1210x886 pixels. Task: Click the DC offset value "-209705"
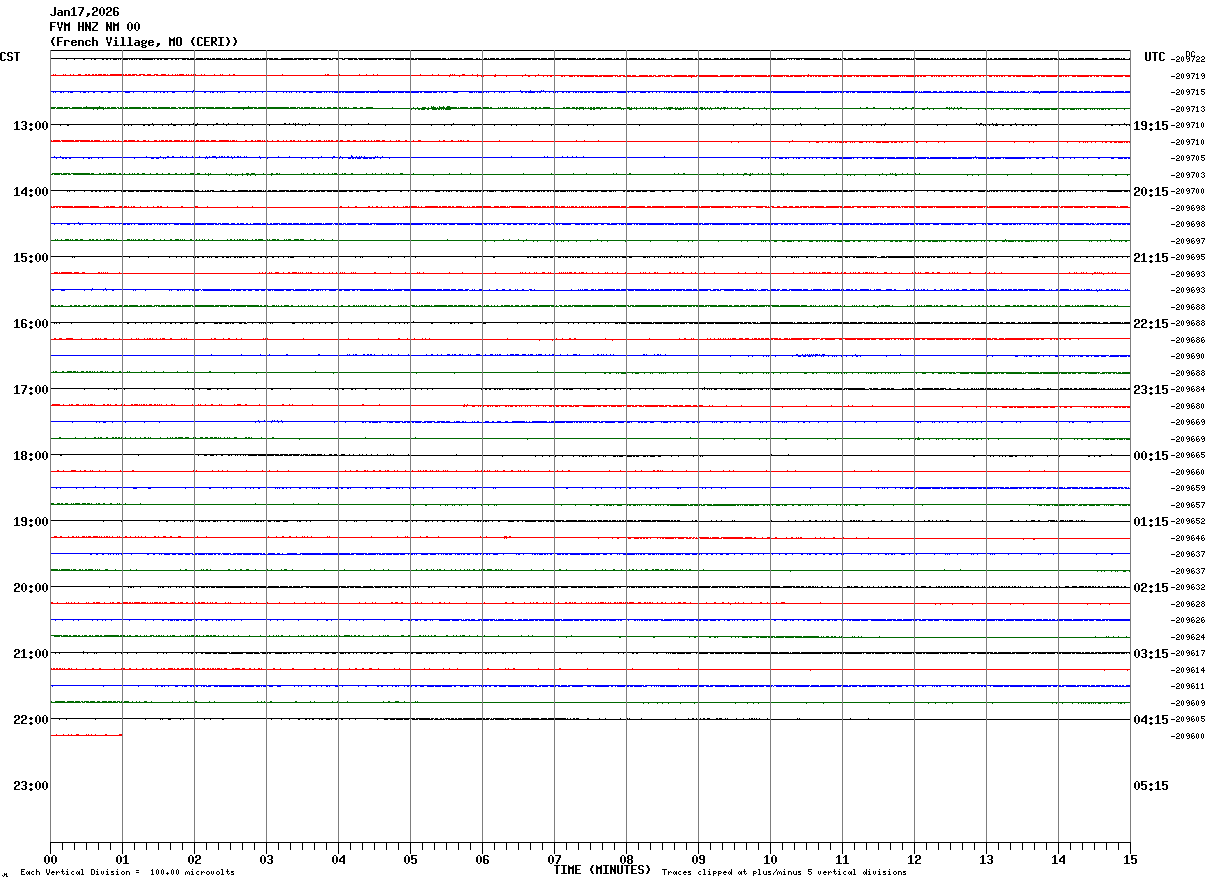tap(1189, 158)
